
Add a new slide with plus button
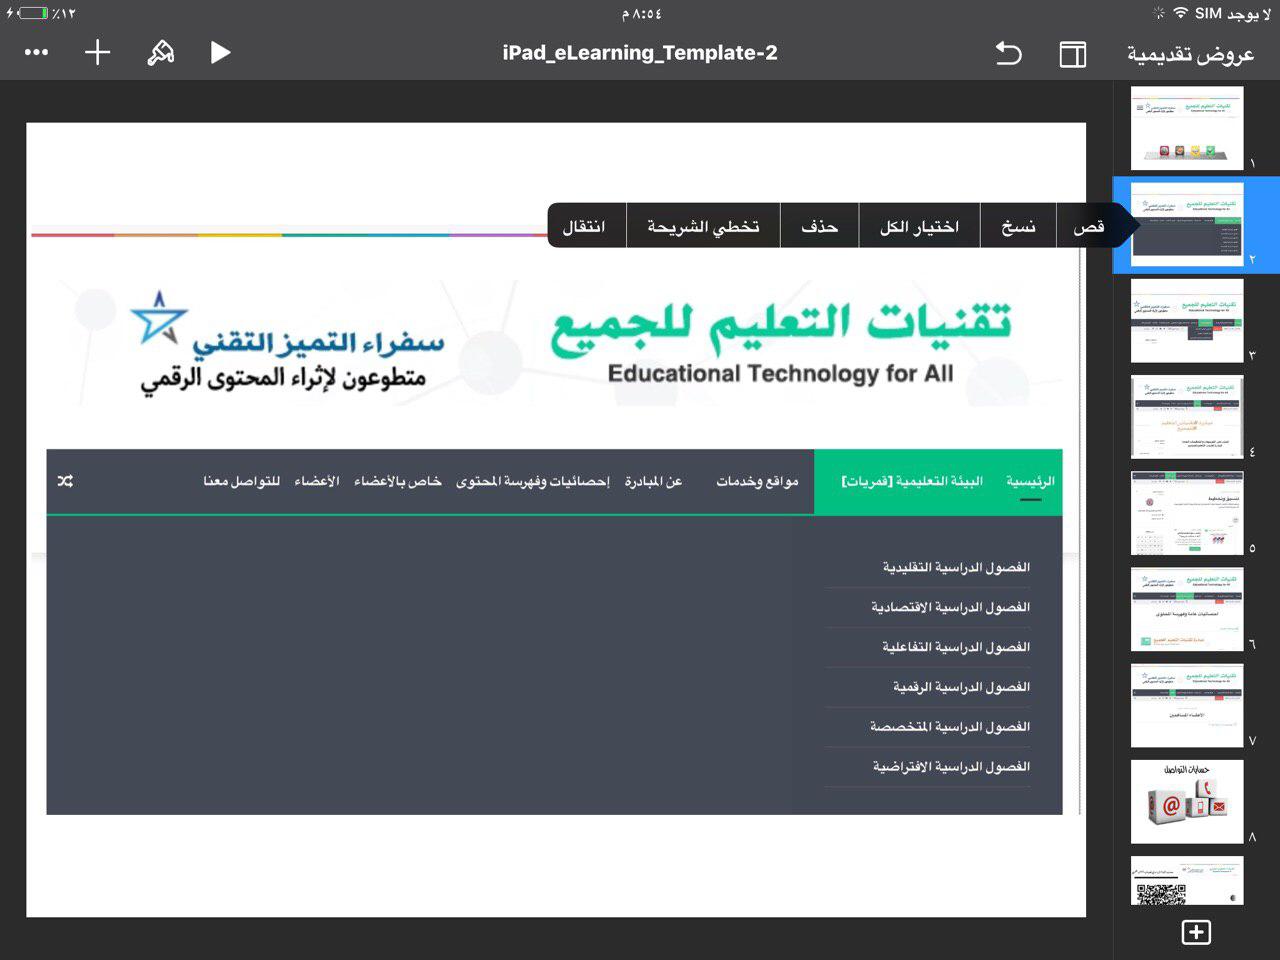(1196, 932)
